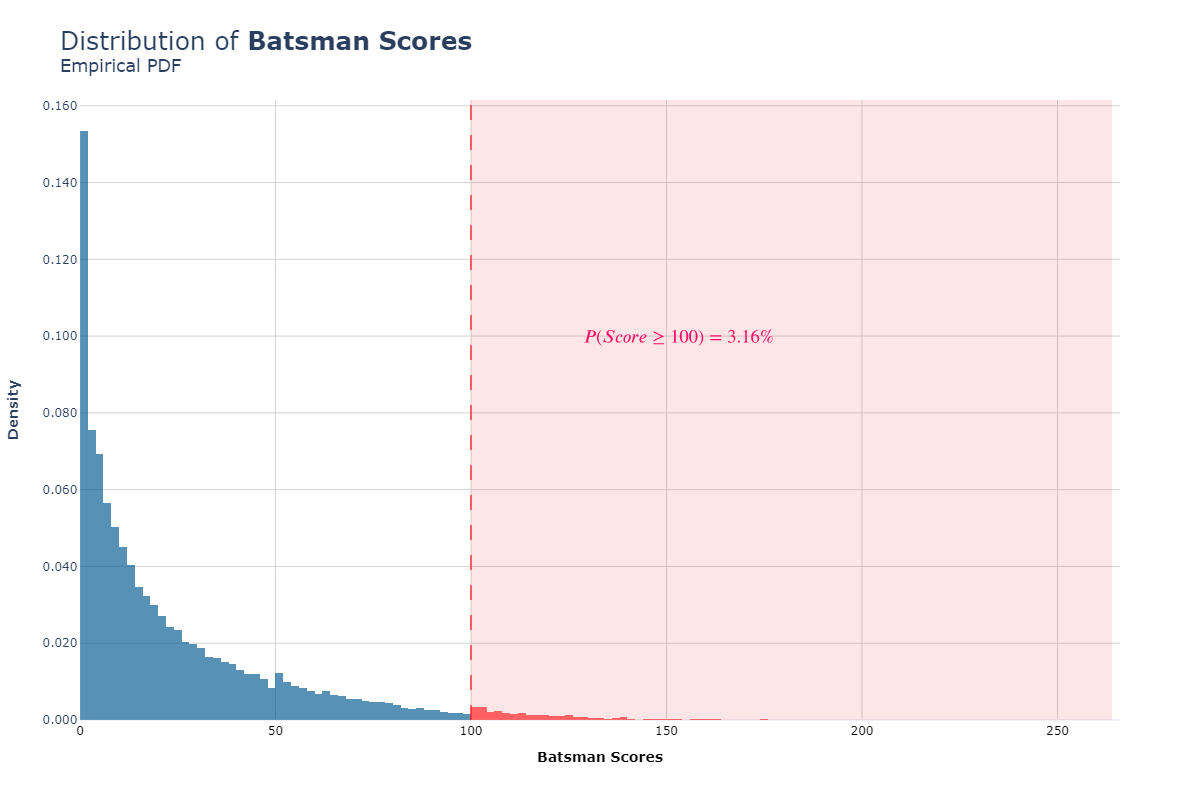1200x800 pixels.
Task: Click the 200 x-axis tick label
Action: tap(862, 732)
